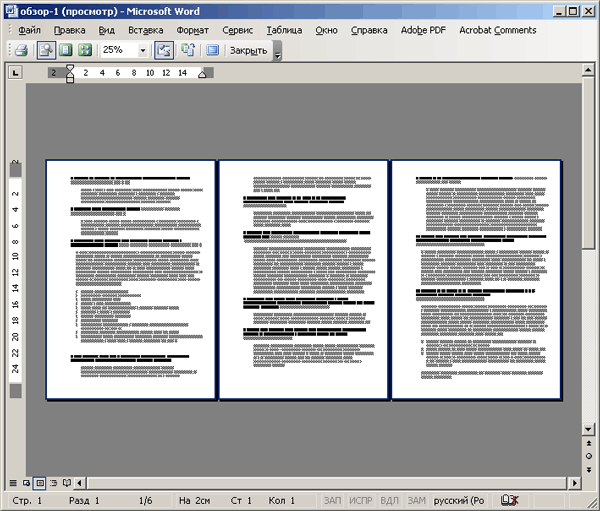Switch to Web Layout view icon
This screenshot has height=511, width=600.
point(26,483)
